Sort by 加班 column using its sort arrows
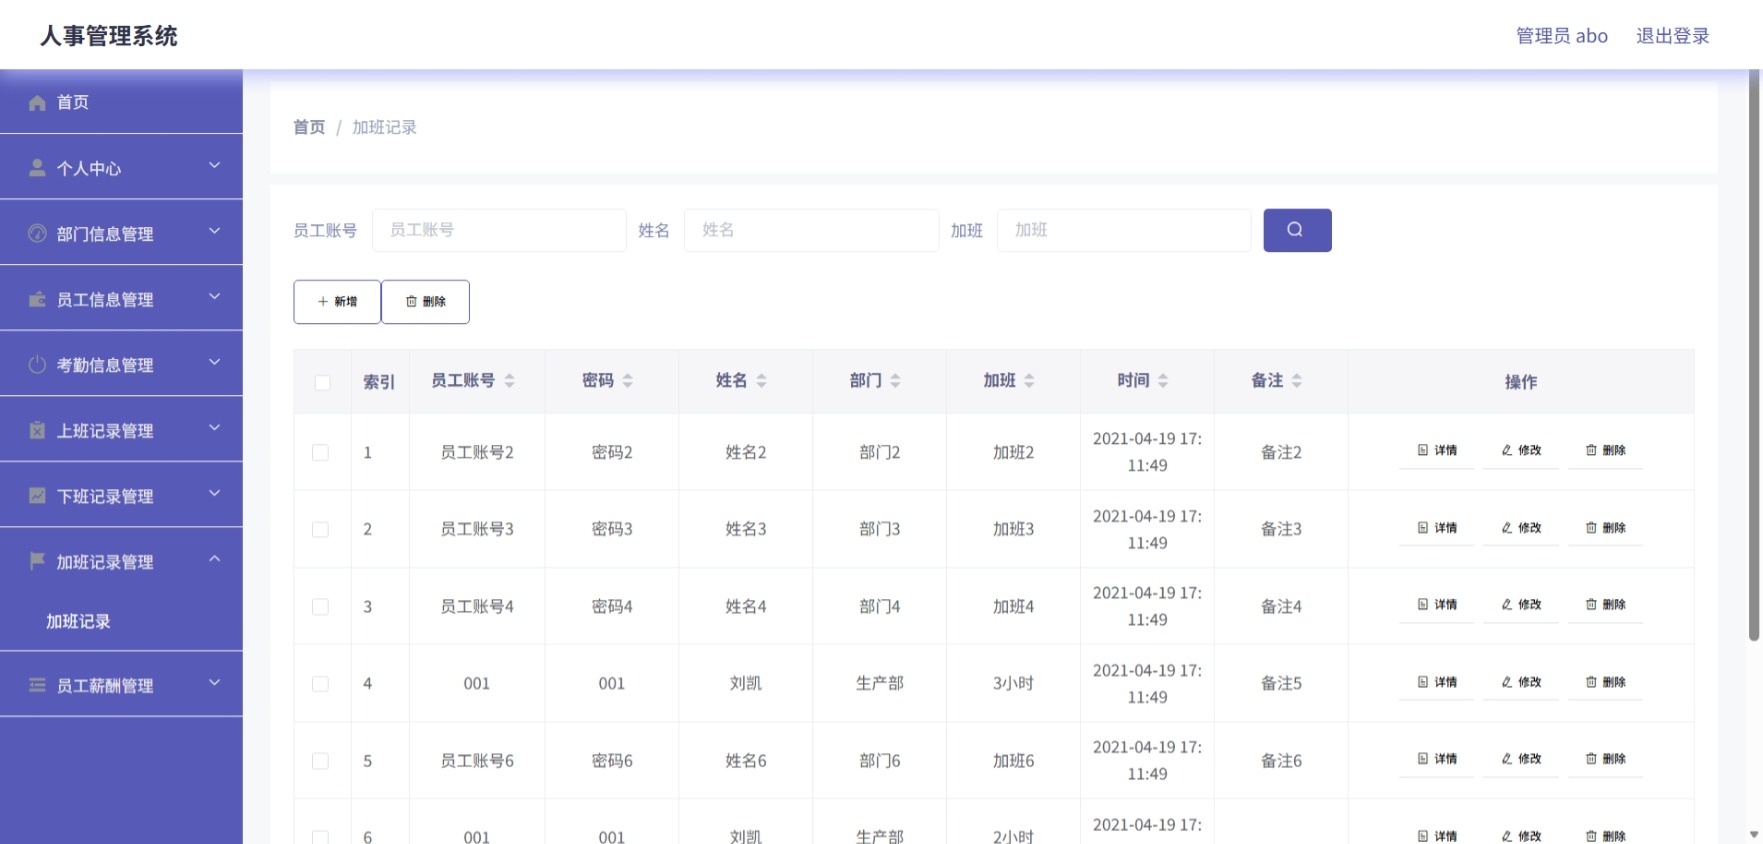 [x=1029, y=380]
